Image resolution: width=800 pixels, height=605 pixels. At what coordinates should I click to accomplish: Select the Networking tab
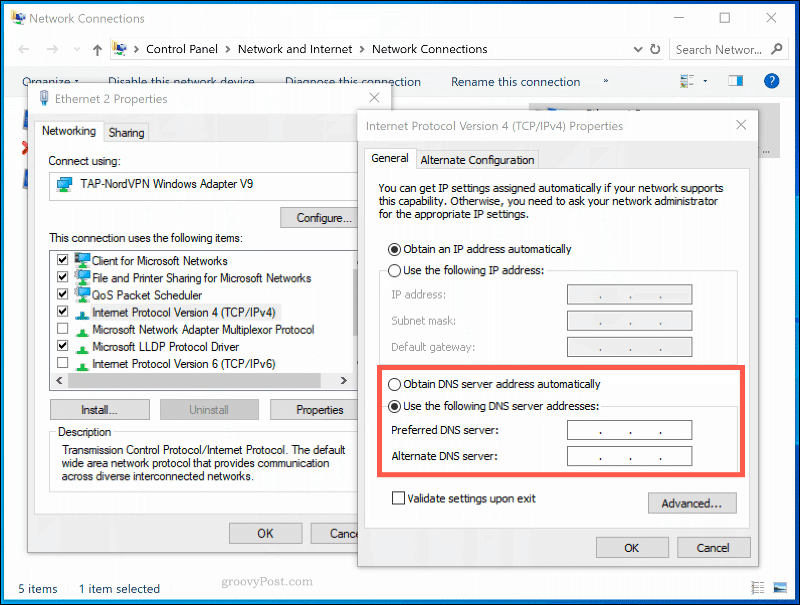point(69,131)
